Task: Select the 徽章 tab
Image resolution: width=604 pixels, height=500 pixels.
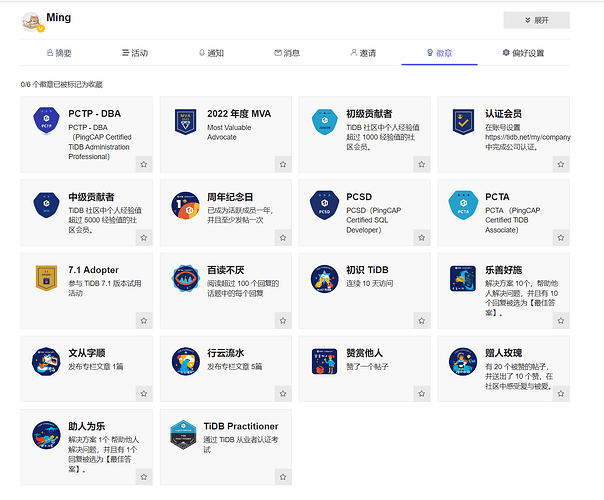Action: (439, 53)
